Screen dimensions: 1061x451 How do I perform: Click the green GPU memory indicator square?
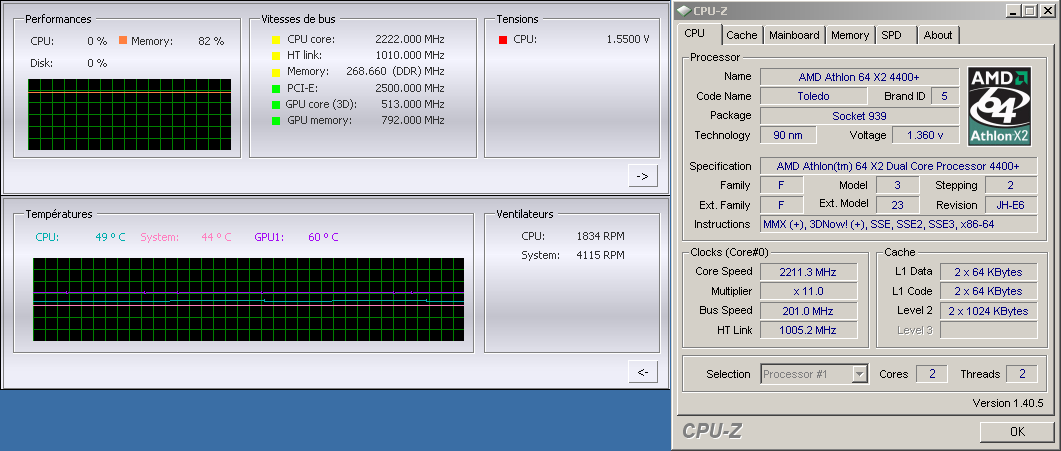pyautogui.click(x=275, y=121)
